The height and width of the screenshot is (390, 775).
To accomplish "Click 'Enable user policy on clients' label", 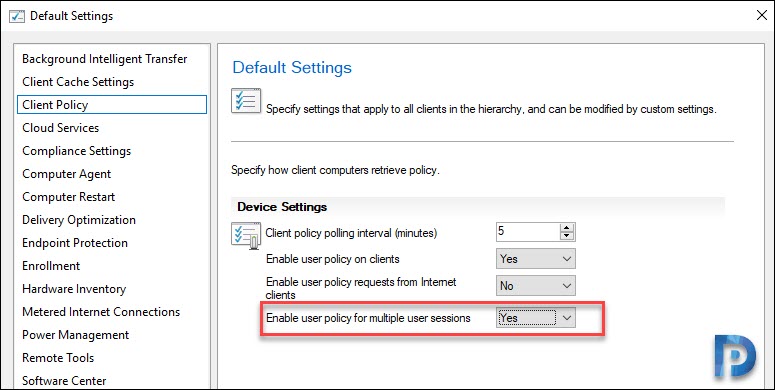I will tap(333, 259).
